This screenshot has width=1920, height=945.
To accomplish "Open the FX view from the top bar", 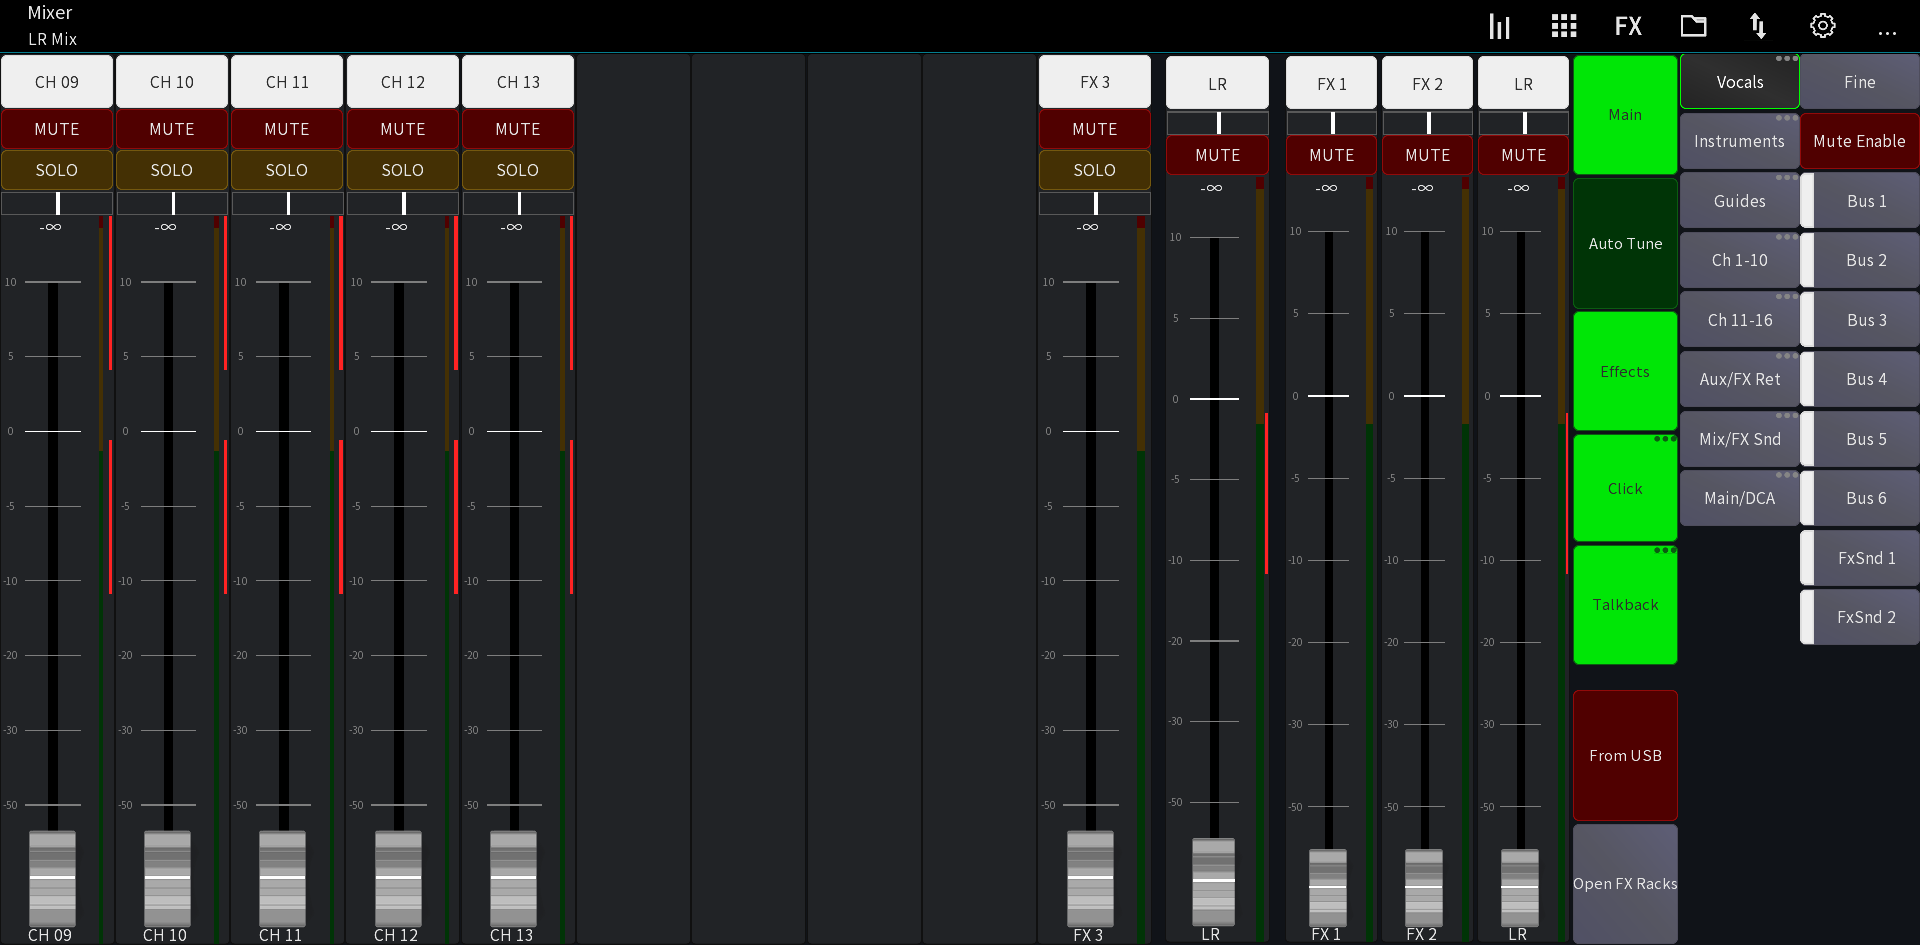I will pos(1627,25).
